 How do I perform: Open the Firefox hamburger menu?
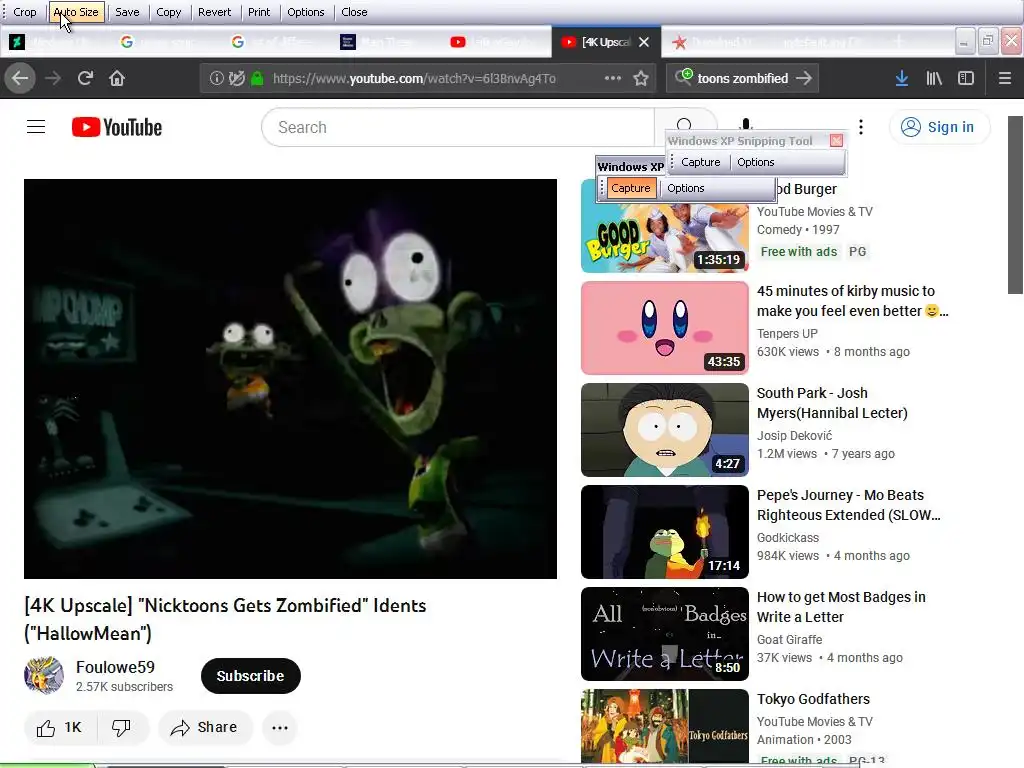point(1005,78)
